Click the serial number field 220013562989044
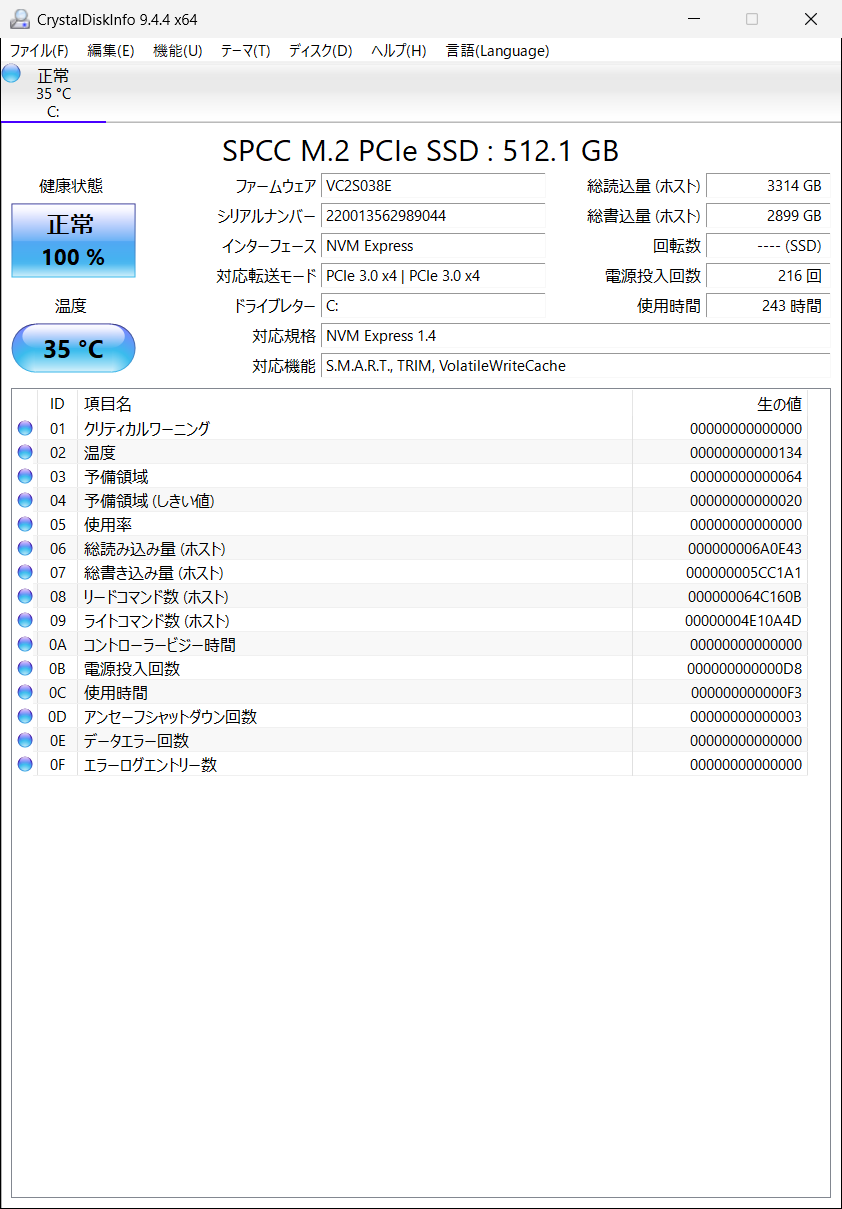The height and width of the screenshot is (1209, 842). point(433,216)
